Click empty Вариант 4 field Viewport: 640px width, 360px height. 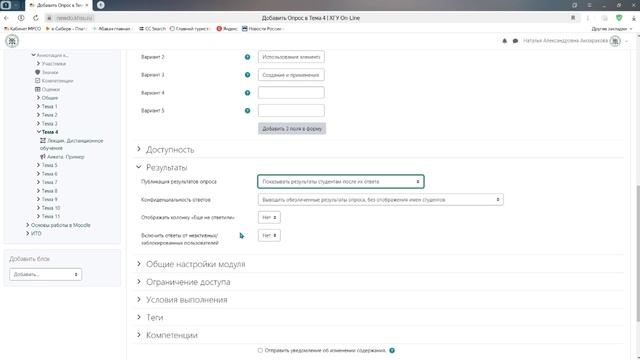click(x=291, y=93)
